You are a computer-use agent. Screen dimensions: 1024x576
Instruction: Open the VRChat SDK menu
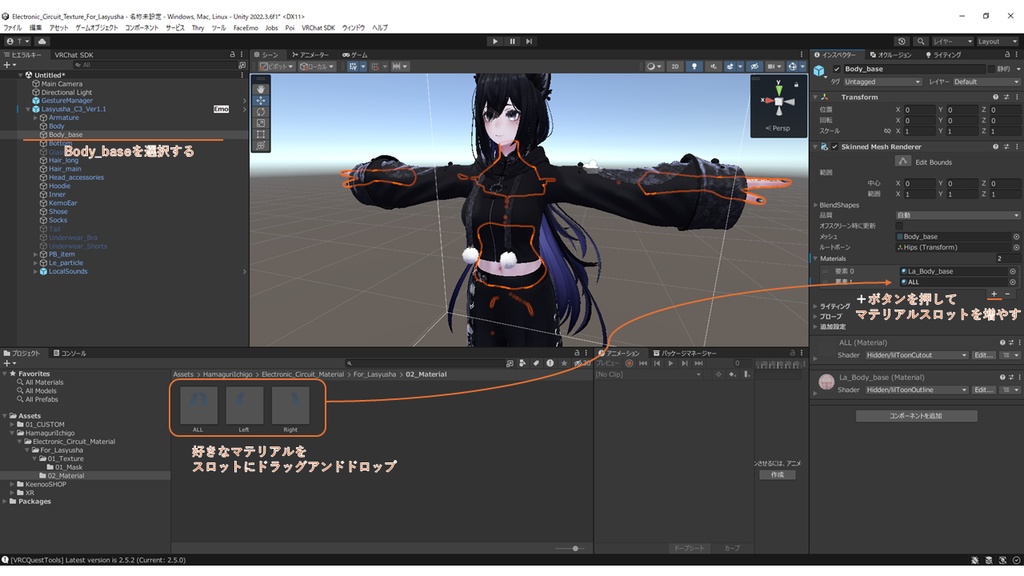click(x=318, y=28)
